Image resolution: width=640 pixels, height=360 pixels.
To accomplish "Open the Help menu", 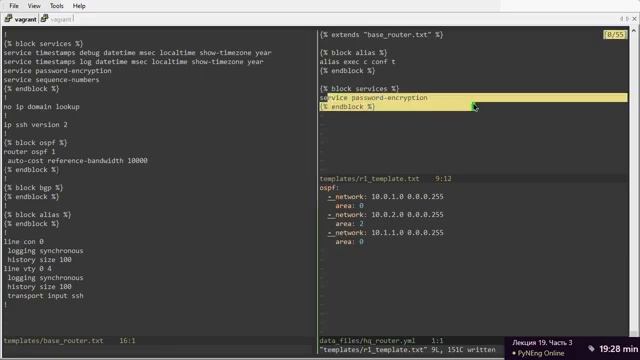I will point(79,6).
